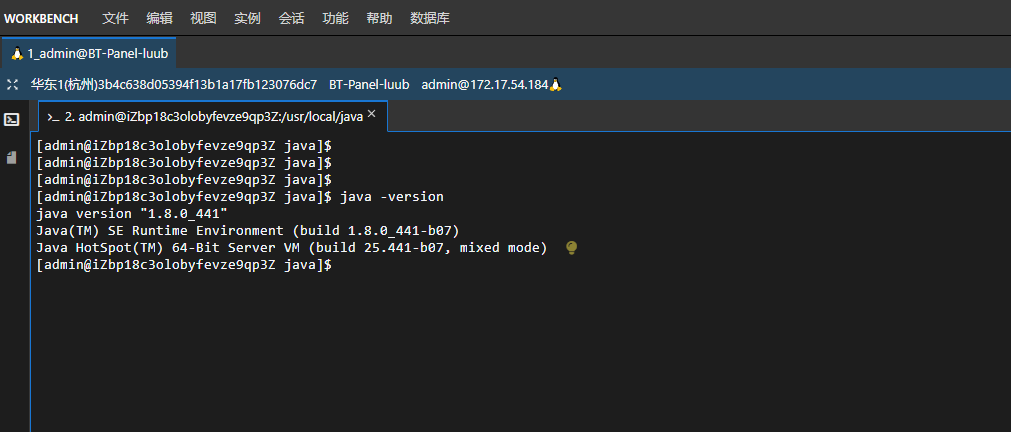
Task: Click the lightbulb hint icon in terminal
Action: coord(571,248)
